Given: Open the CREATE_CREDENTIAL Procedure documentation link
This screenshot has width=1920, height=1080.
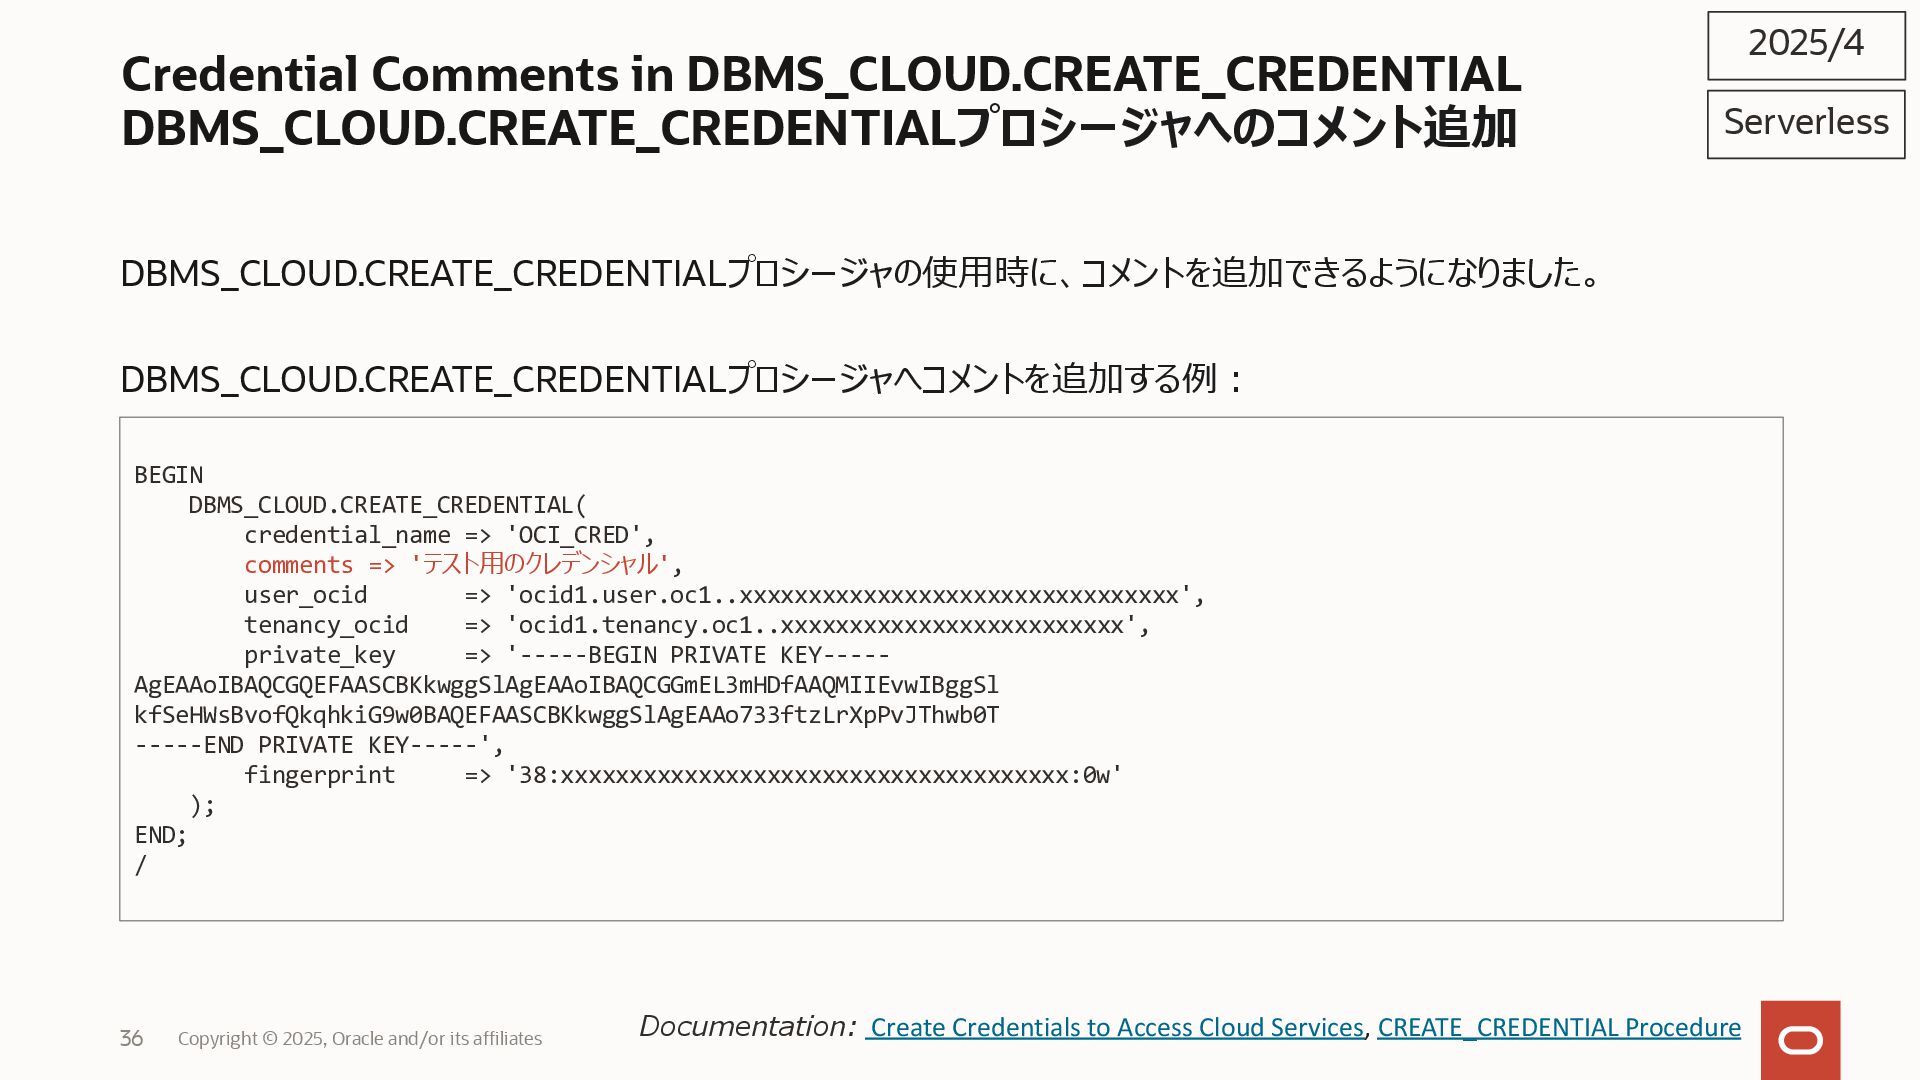Looking at the screenshot, I should tap(1558, 1028).
